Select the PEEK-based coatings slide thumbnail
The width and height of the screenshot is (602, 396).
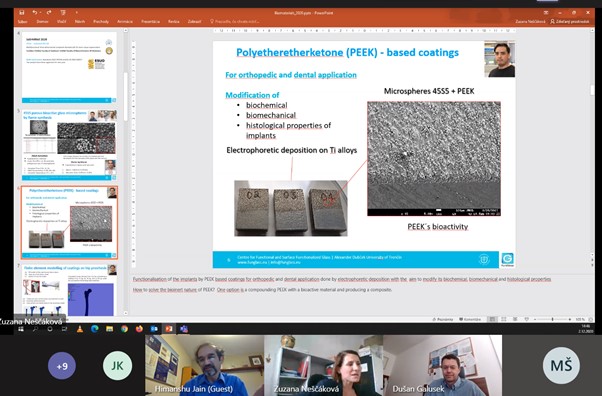coord(69,222)
